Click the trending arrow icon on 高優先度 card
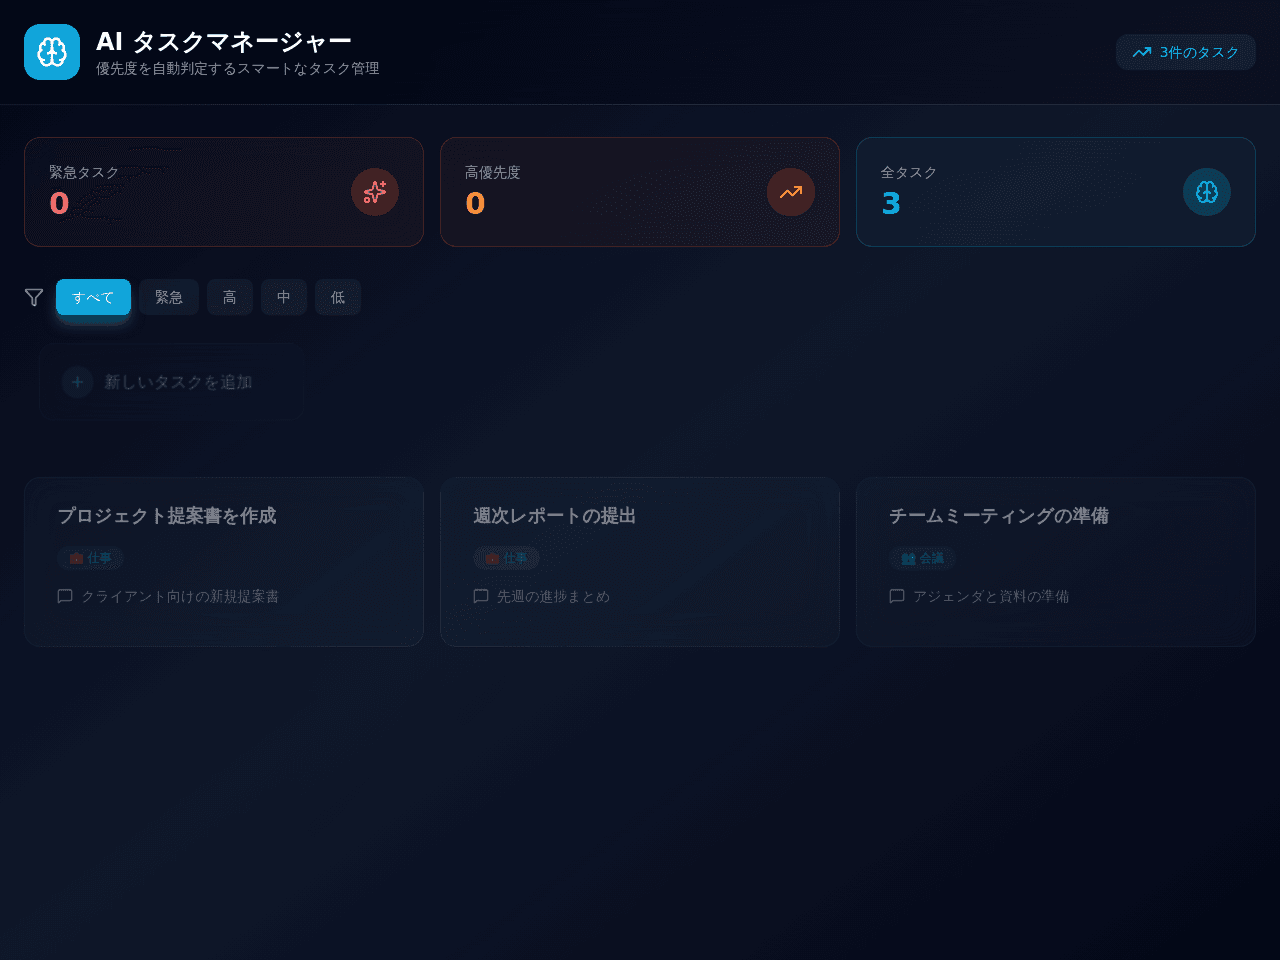Image resolution: width=1280 pixels, height=960 pixels. 791,192
